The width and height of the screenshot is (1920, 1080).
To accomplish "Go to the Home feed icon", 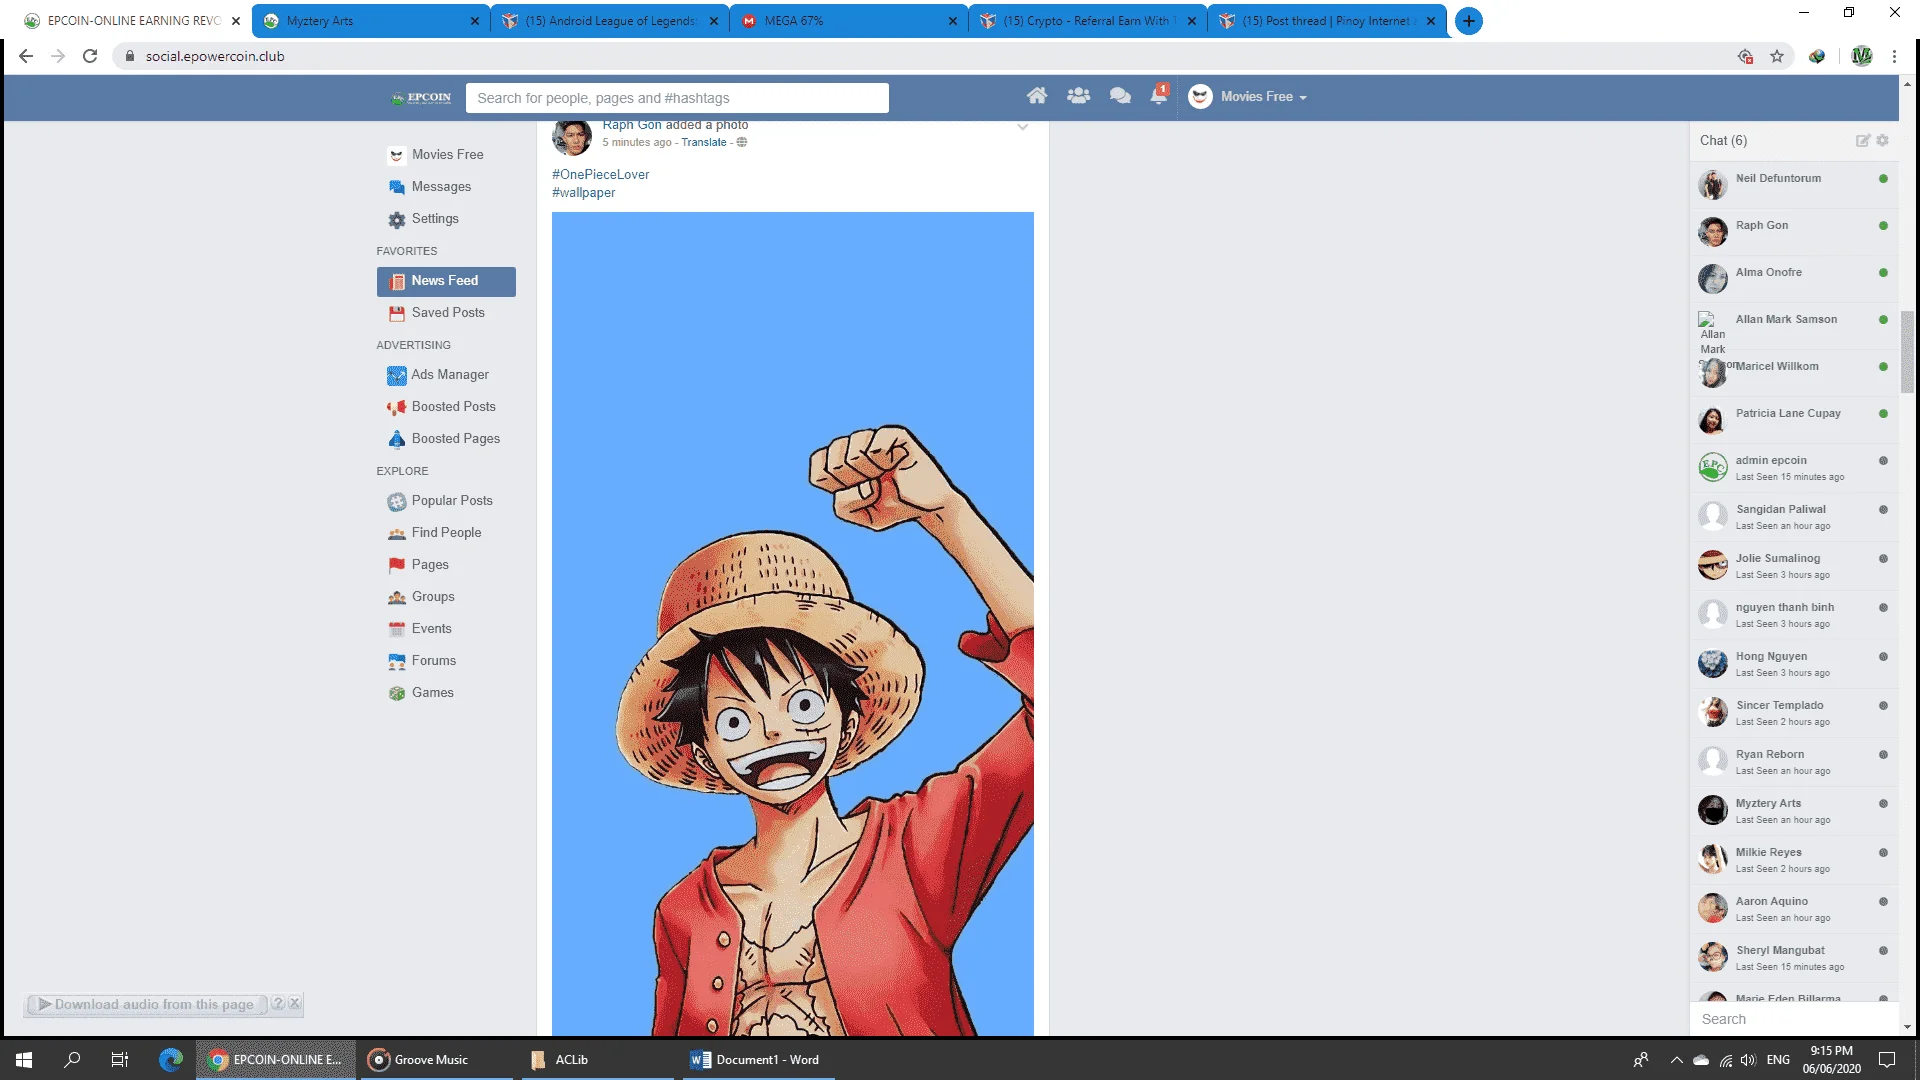I will [1037, 96].
